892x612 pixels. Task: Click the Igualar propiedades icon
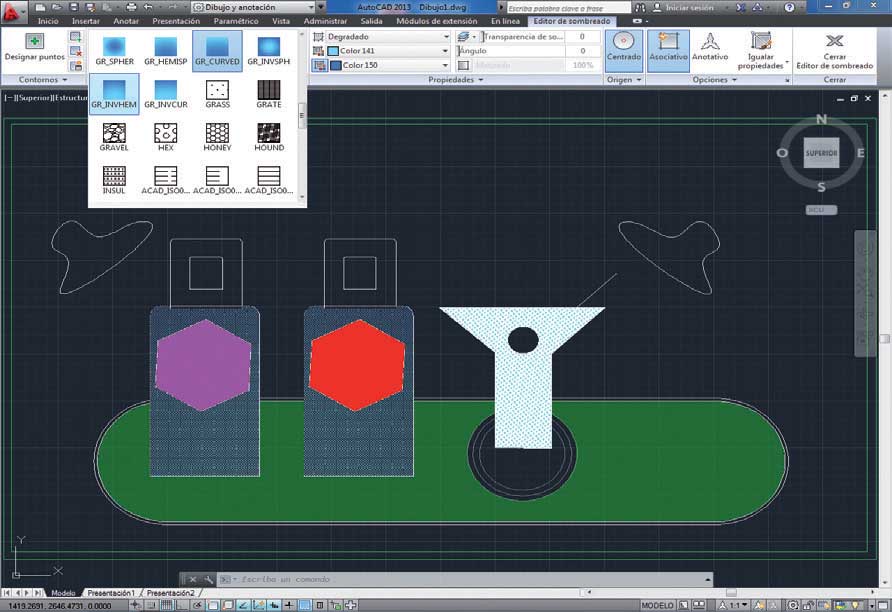761,42
